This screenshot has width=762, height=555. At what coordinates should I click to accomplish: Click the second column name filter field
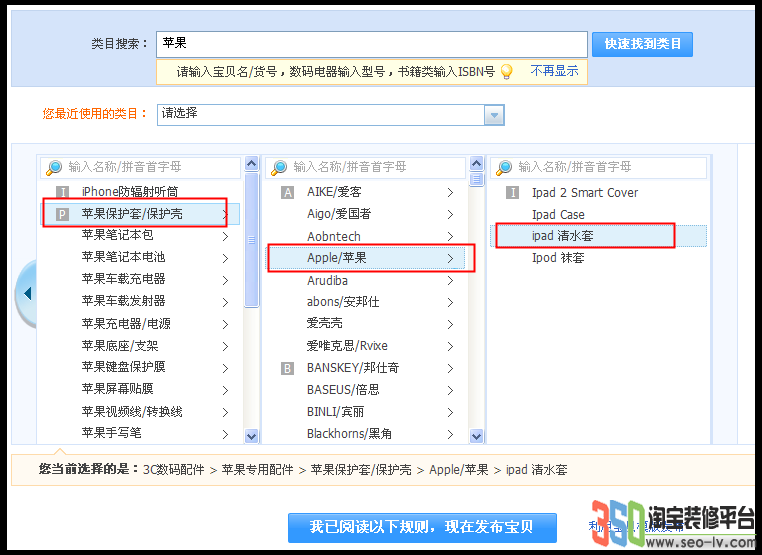(x=366, y=167)
